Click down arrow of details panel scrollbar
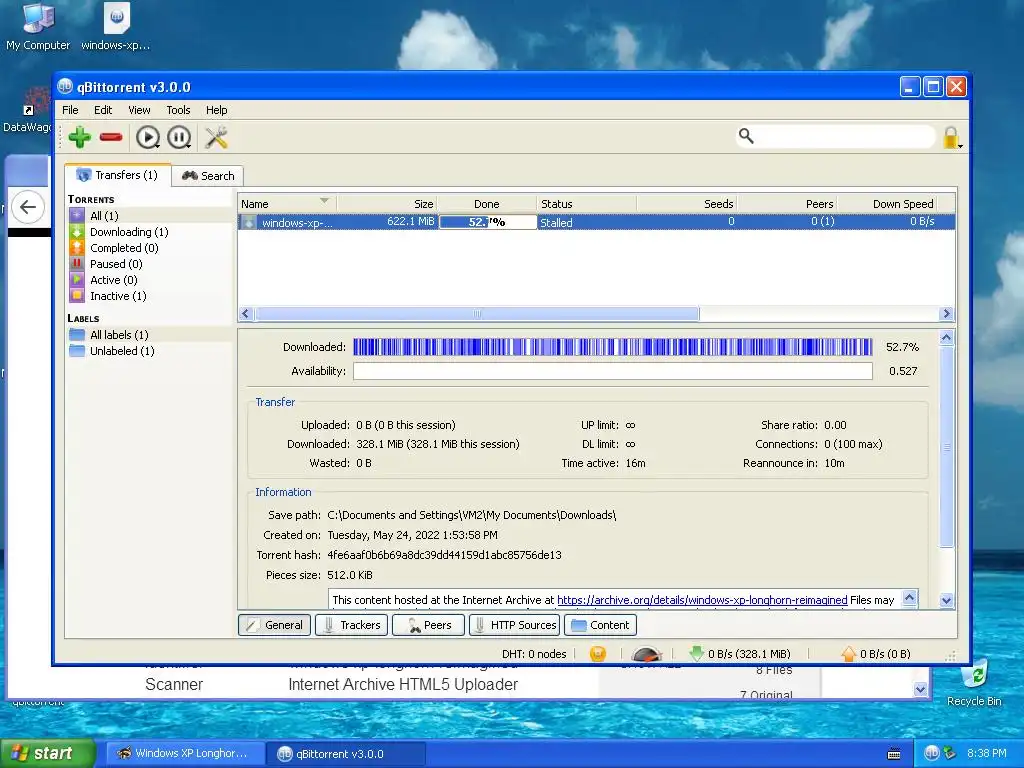The height and width of the screenshot is (768, 1024). (946, 600)
